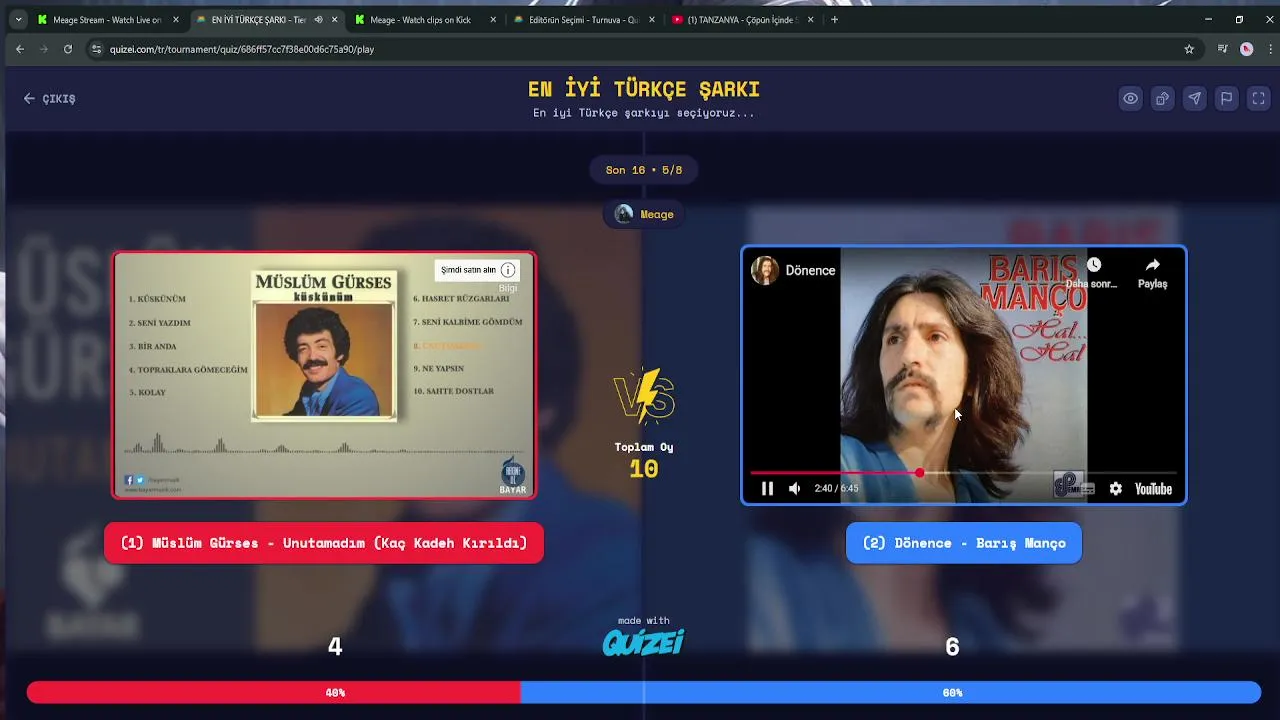
Task: Click the Bayar logo on left video
Action: [x=512, y=476]
